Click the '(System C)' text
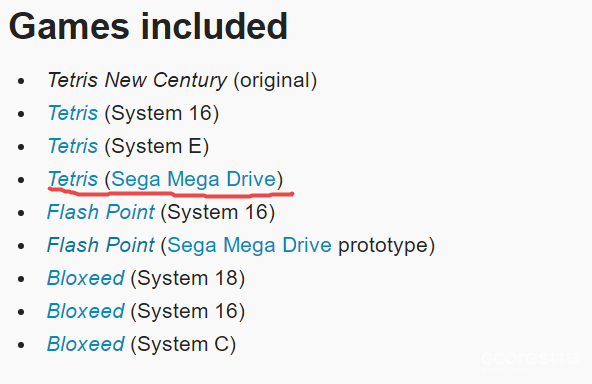592x384 pixels. click(x=183, y=344)
